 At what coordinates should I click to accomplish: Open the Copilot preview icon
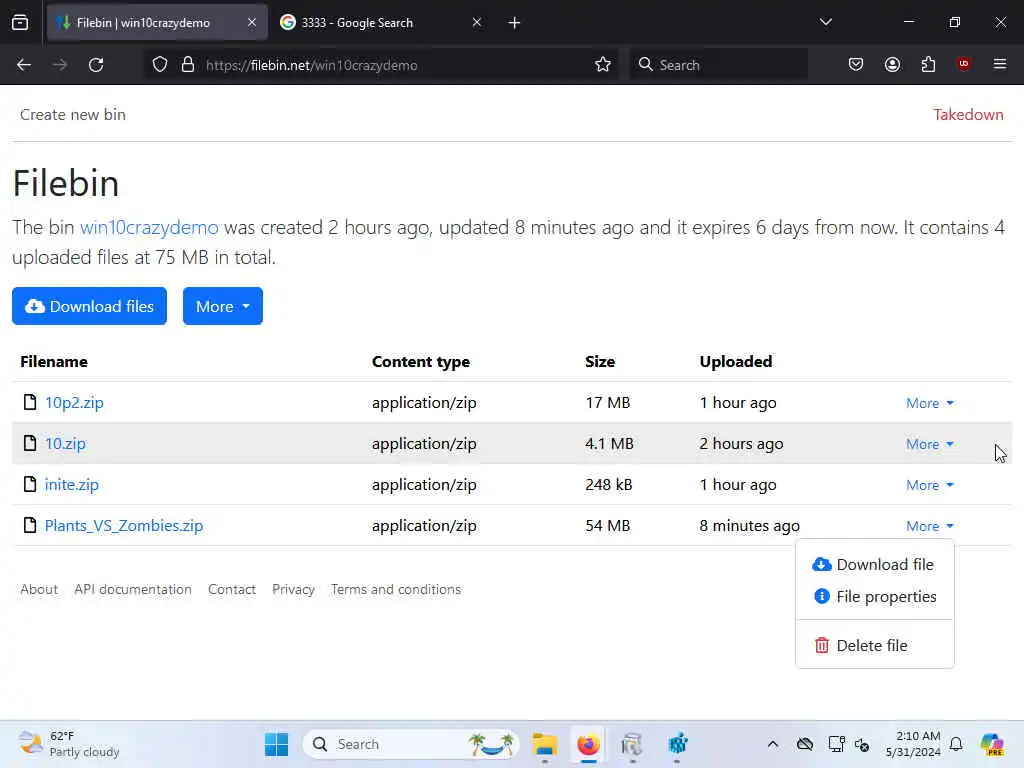tap(992, 744)
